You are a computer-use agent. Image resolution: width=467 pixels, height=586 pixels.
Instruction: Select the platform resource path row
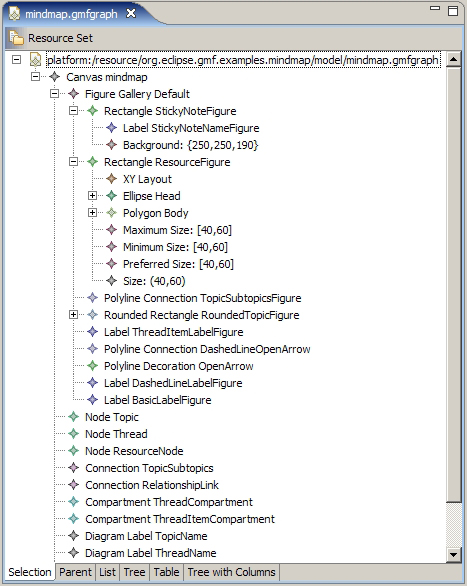(x=243, y=60)
